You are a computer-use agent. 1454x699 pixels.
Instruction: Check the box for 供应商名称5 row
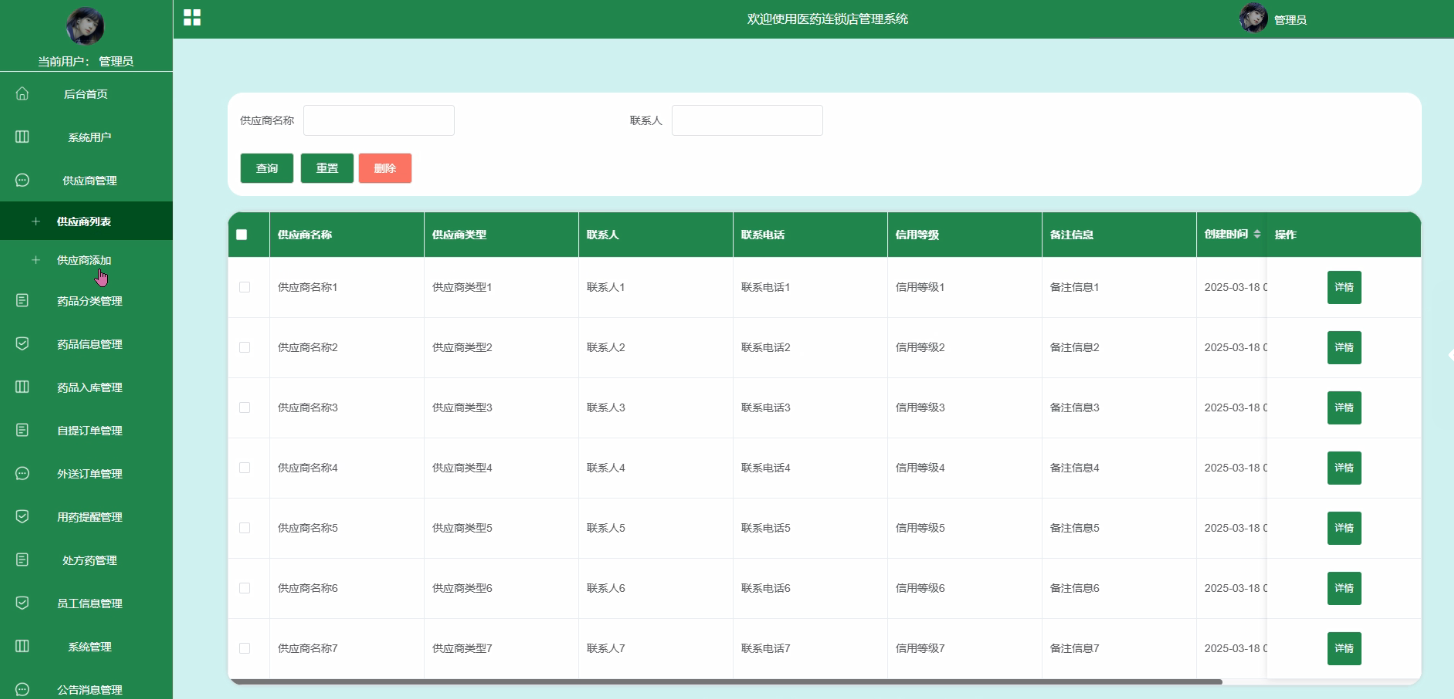coord(244,527)
